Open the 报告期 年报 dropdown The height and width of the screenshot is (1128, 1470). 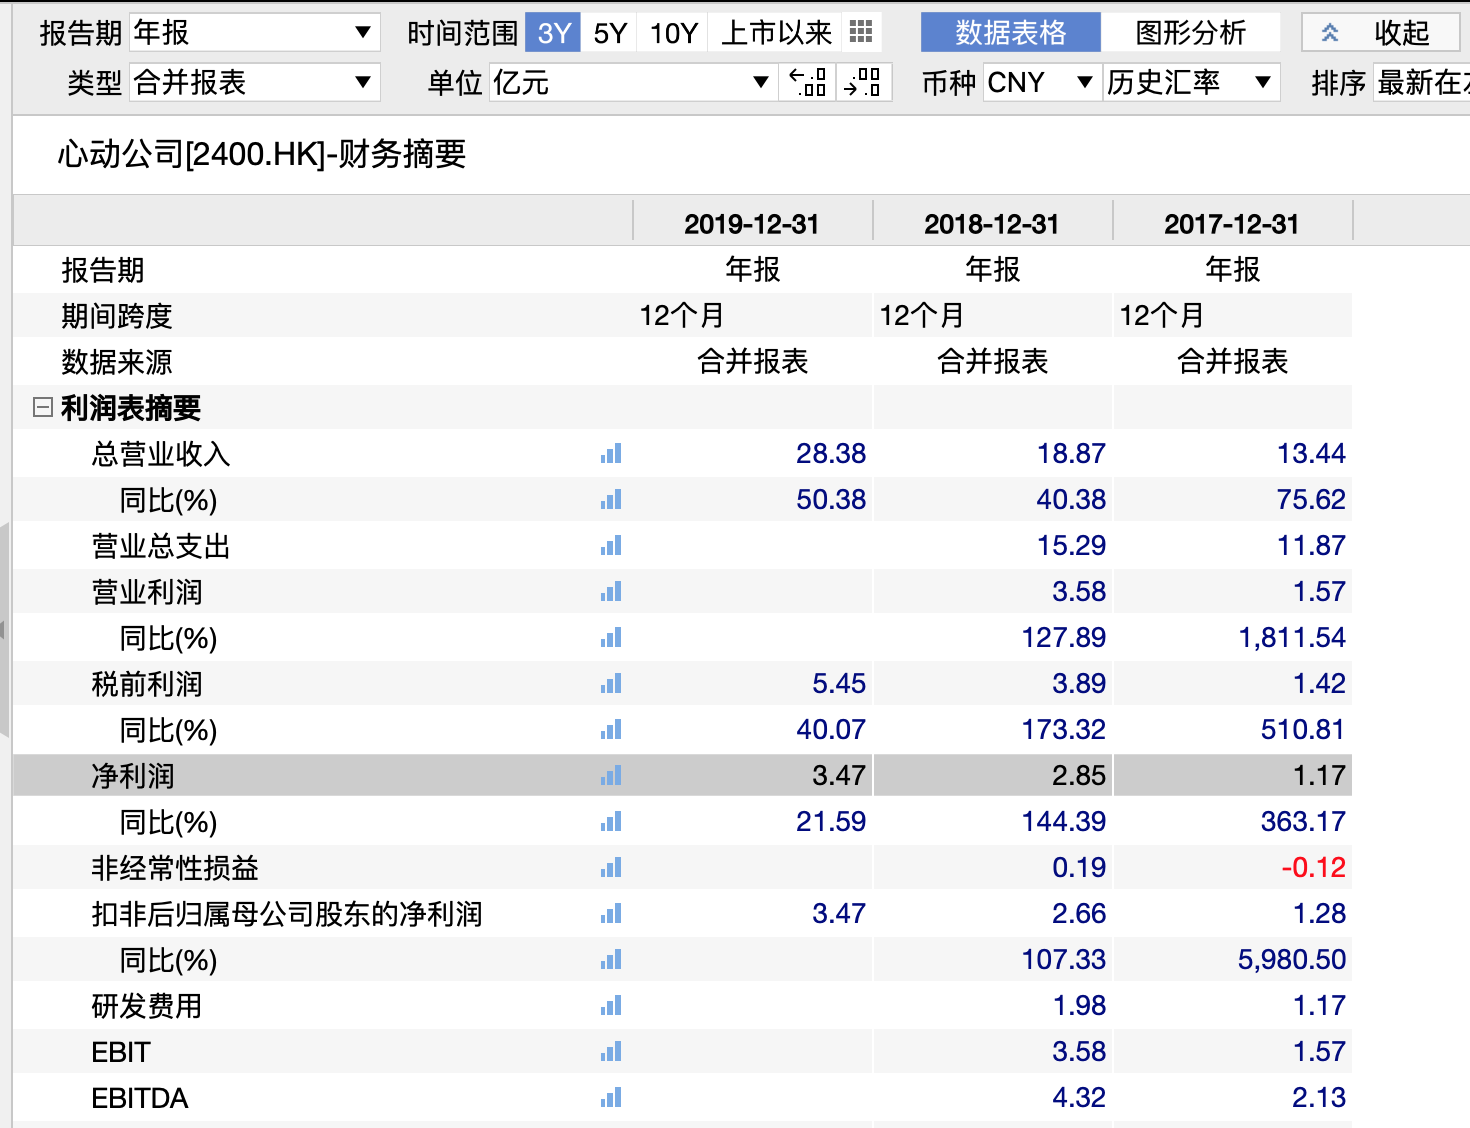pos(254,33)
